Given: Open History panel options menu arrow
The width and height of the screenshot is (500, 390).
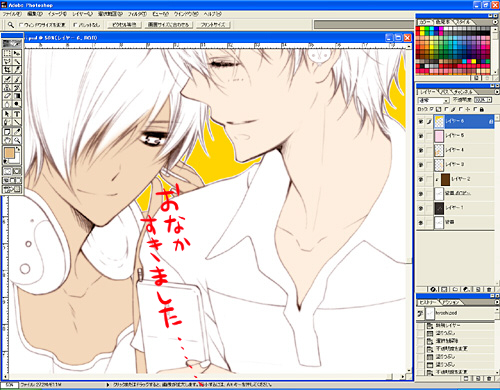Looking at the screenshot, I should [x=497, y=302].
